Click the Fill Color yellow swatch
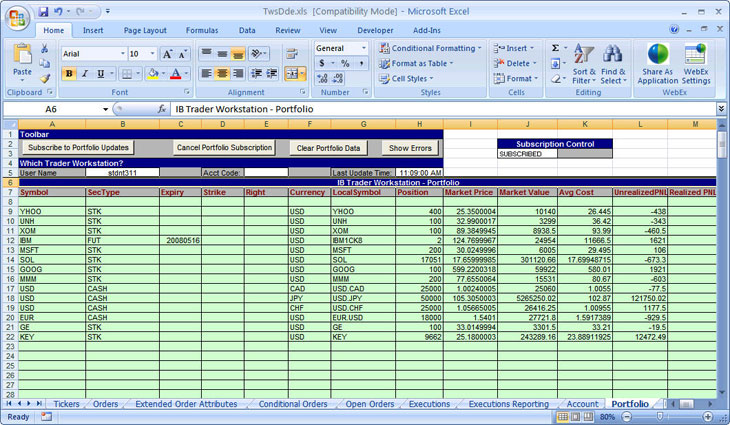The width and height of the screenshot is (730, 425). point(153,74)
